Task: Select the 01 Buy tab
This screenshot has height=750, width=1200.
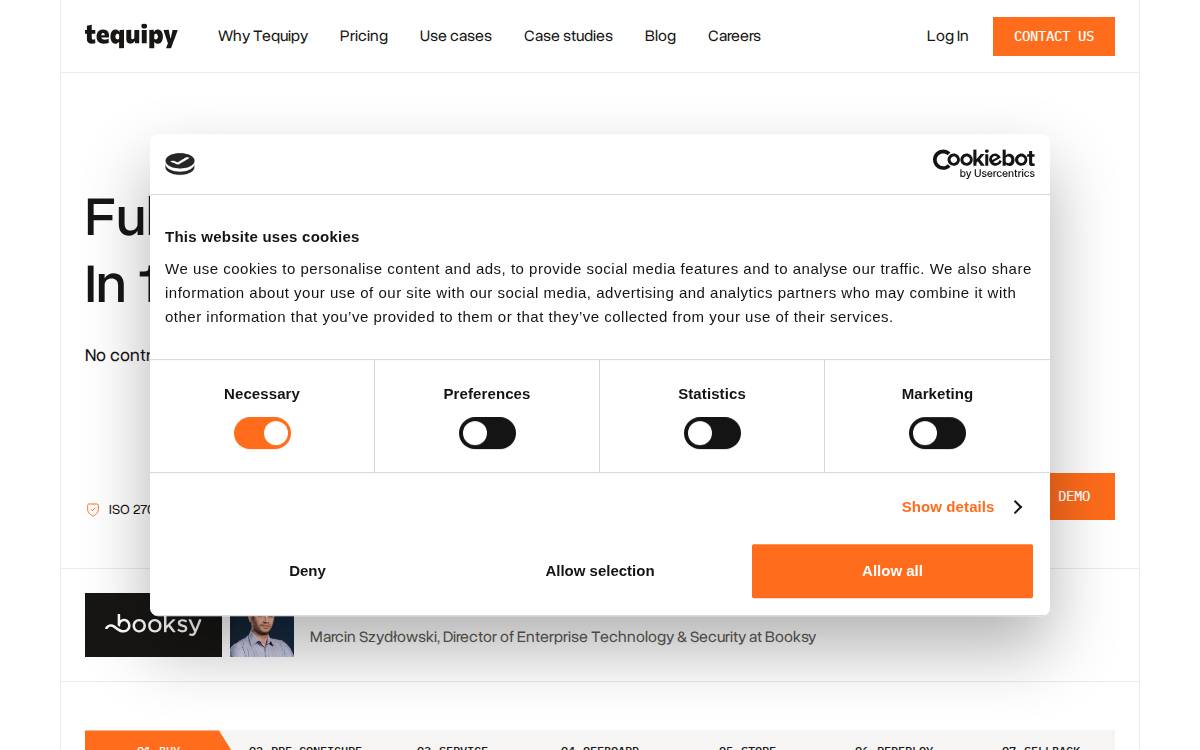Action: pyautogui.click(x=158, y=741)
